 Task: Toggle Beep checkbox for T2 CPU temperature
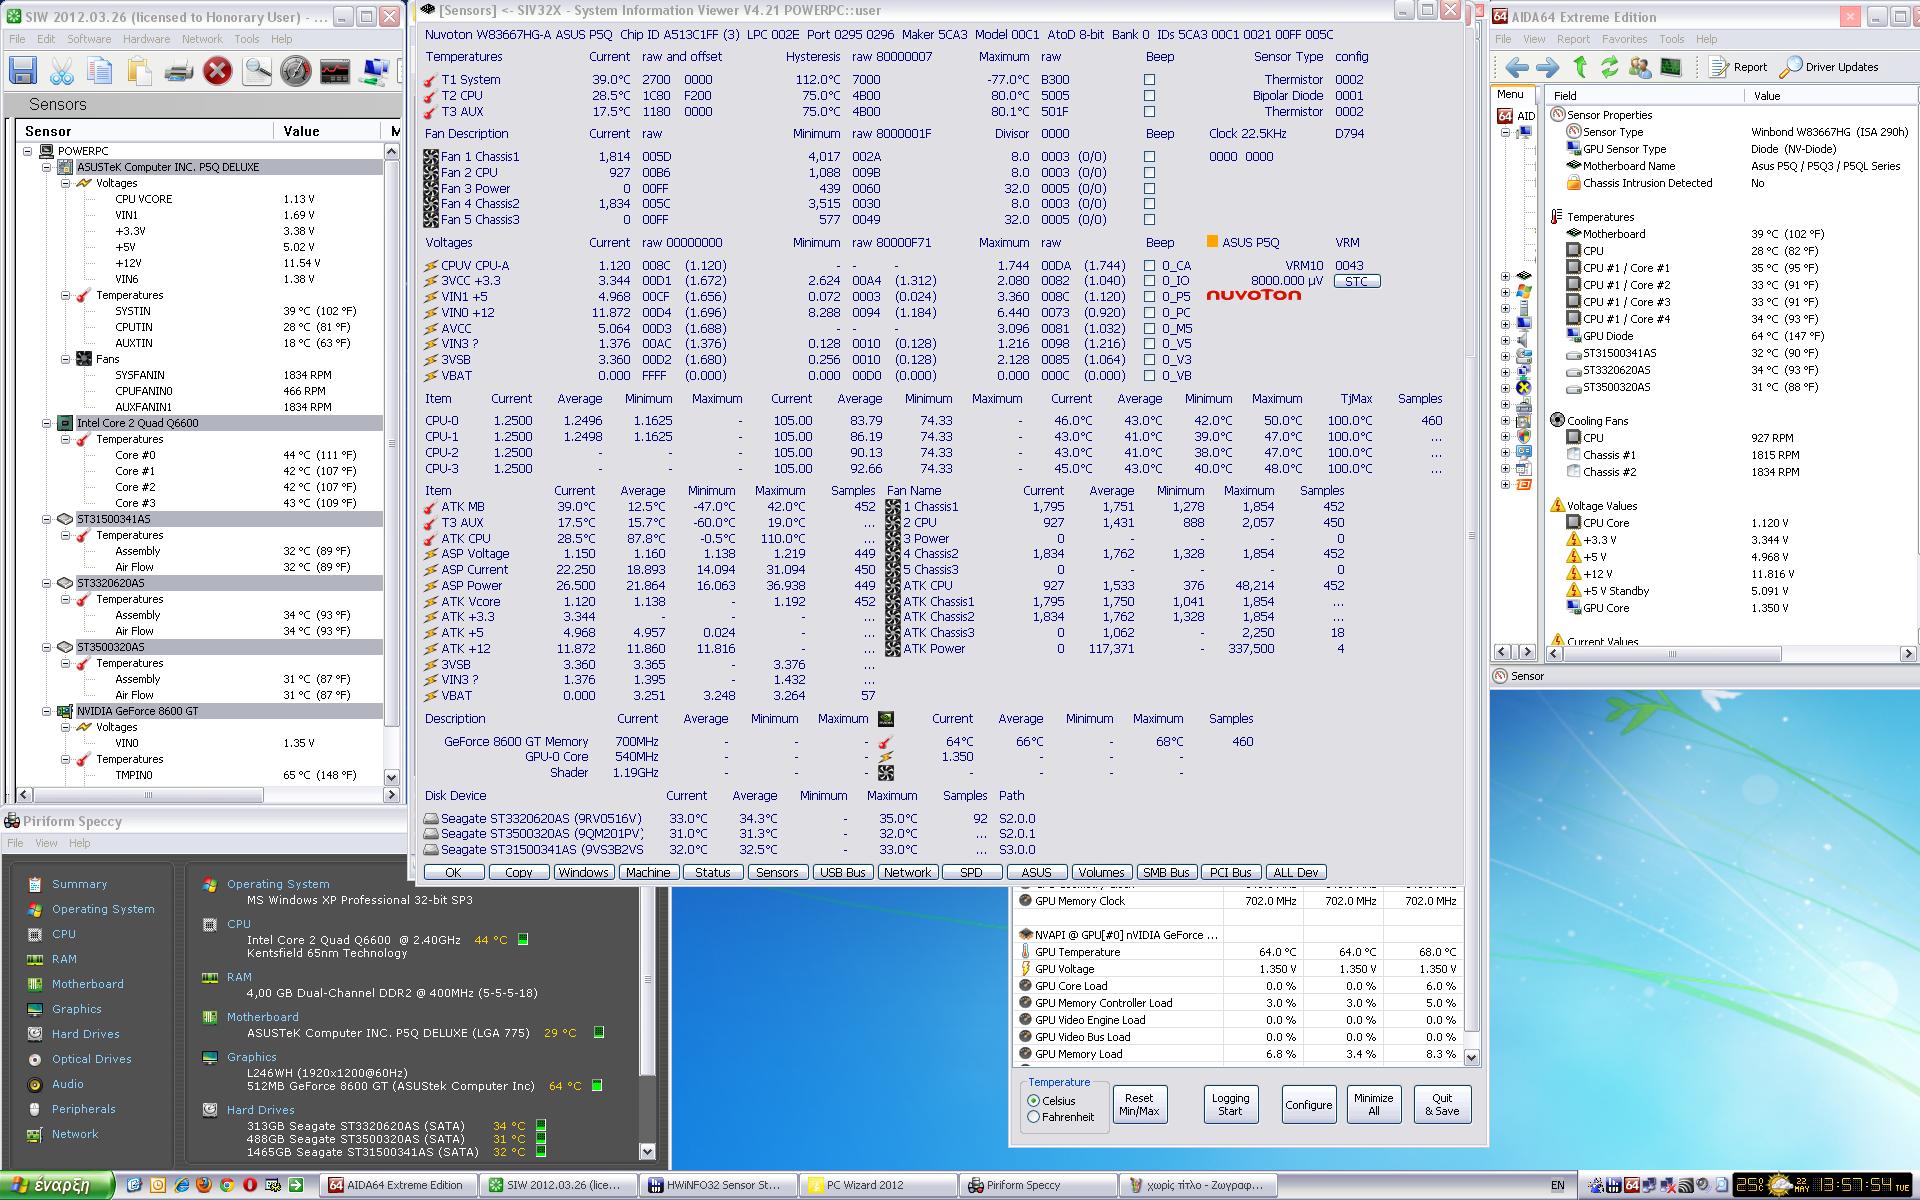click(1149, 96)
